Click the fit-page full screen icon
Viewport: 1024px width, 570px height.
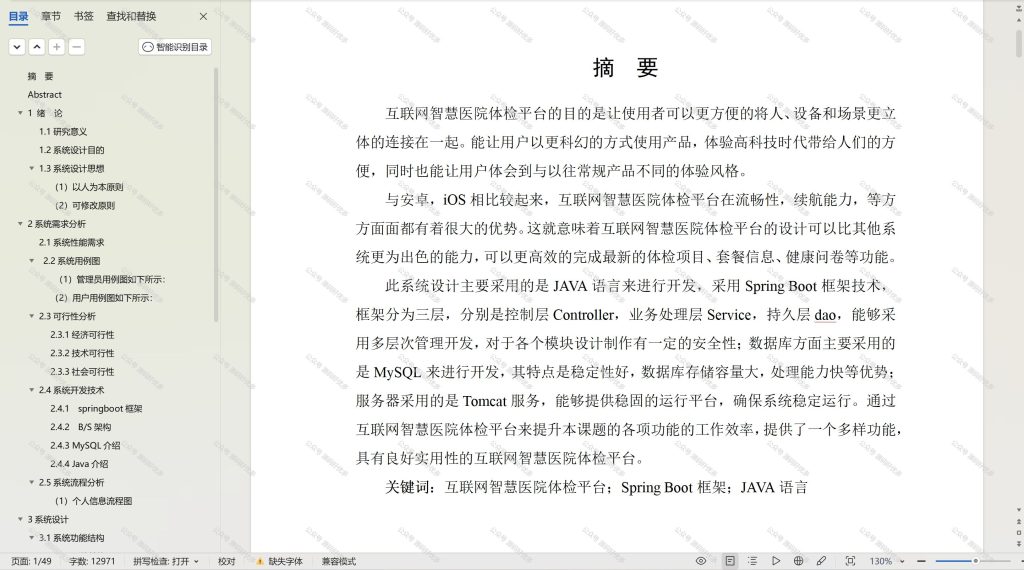click(x=850, y=561)
